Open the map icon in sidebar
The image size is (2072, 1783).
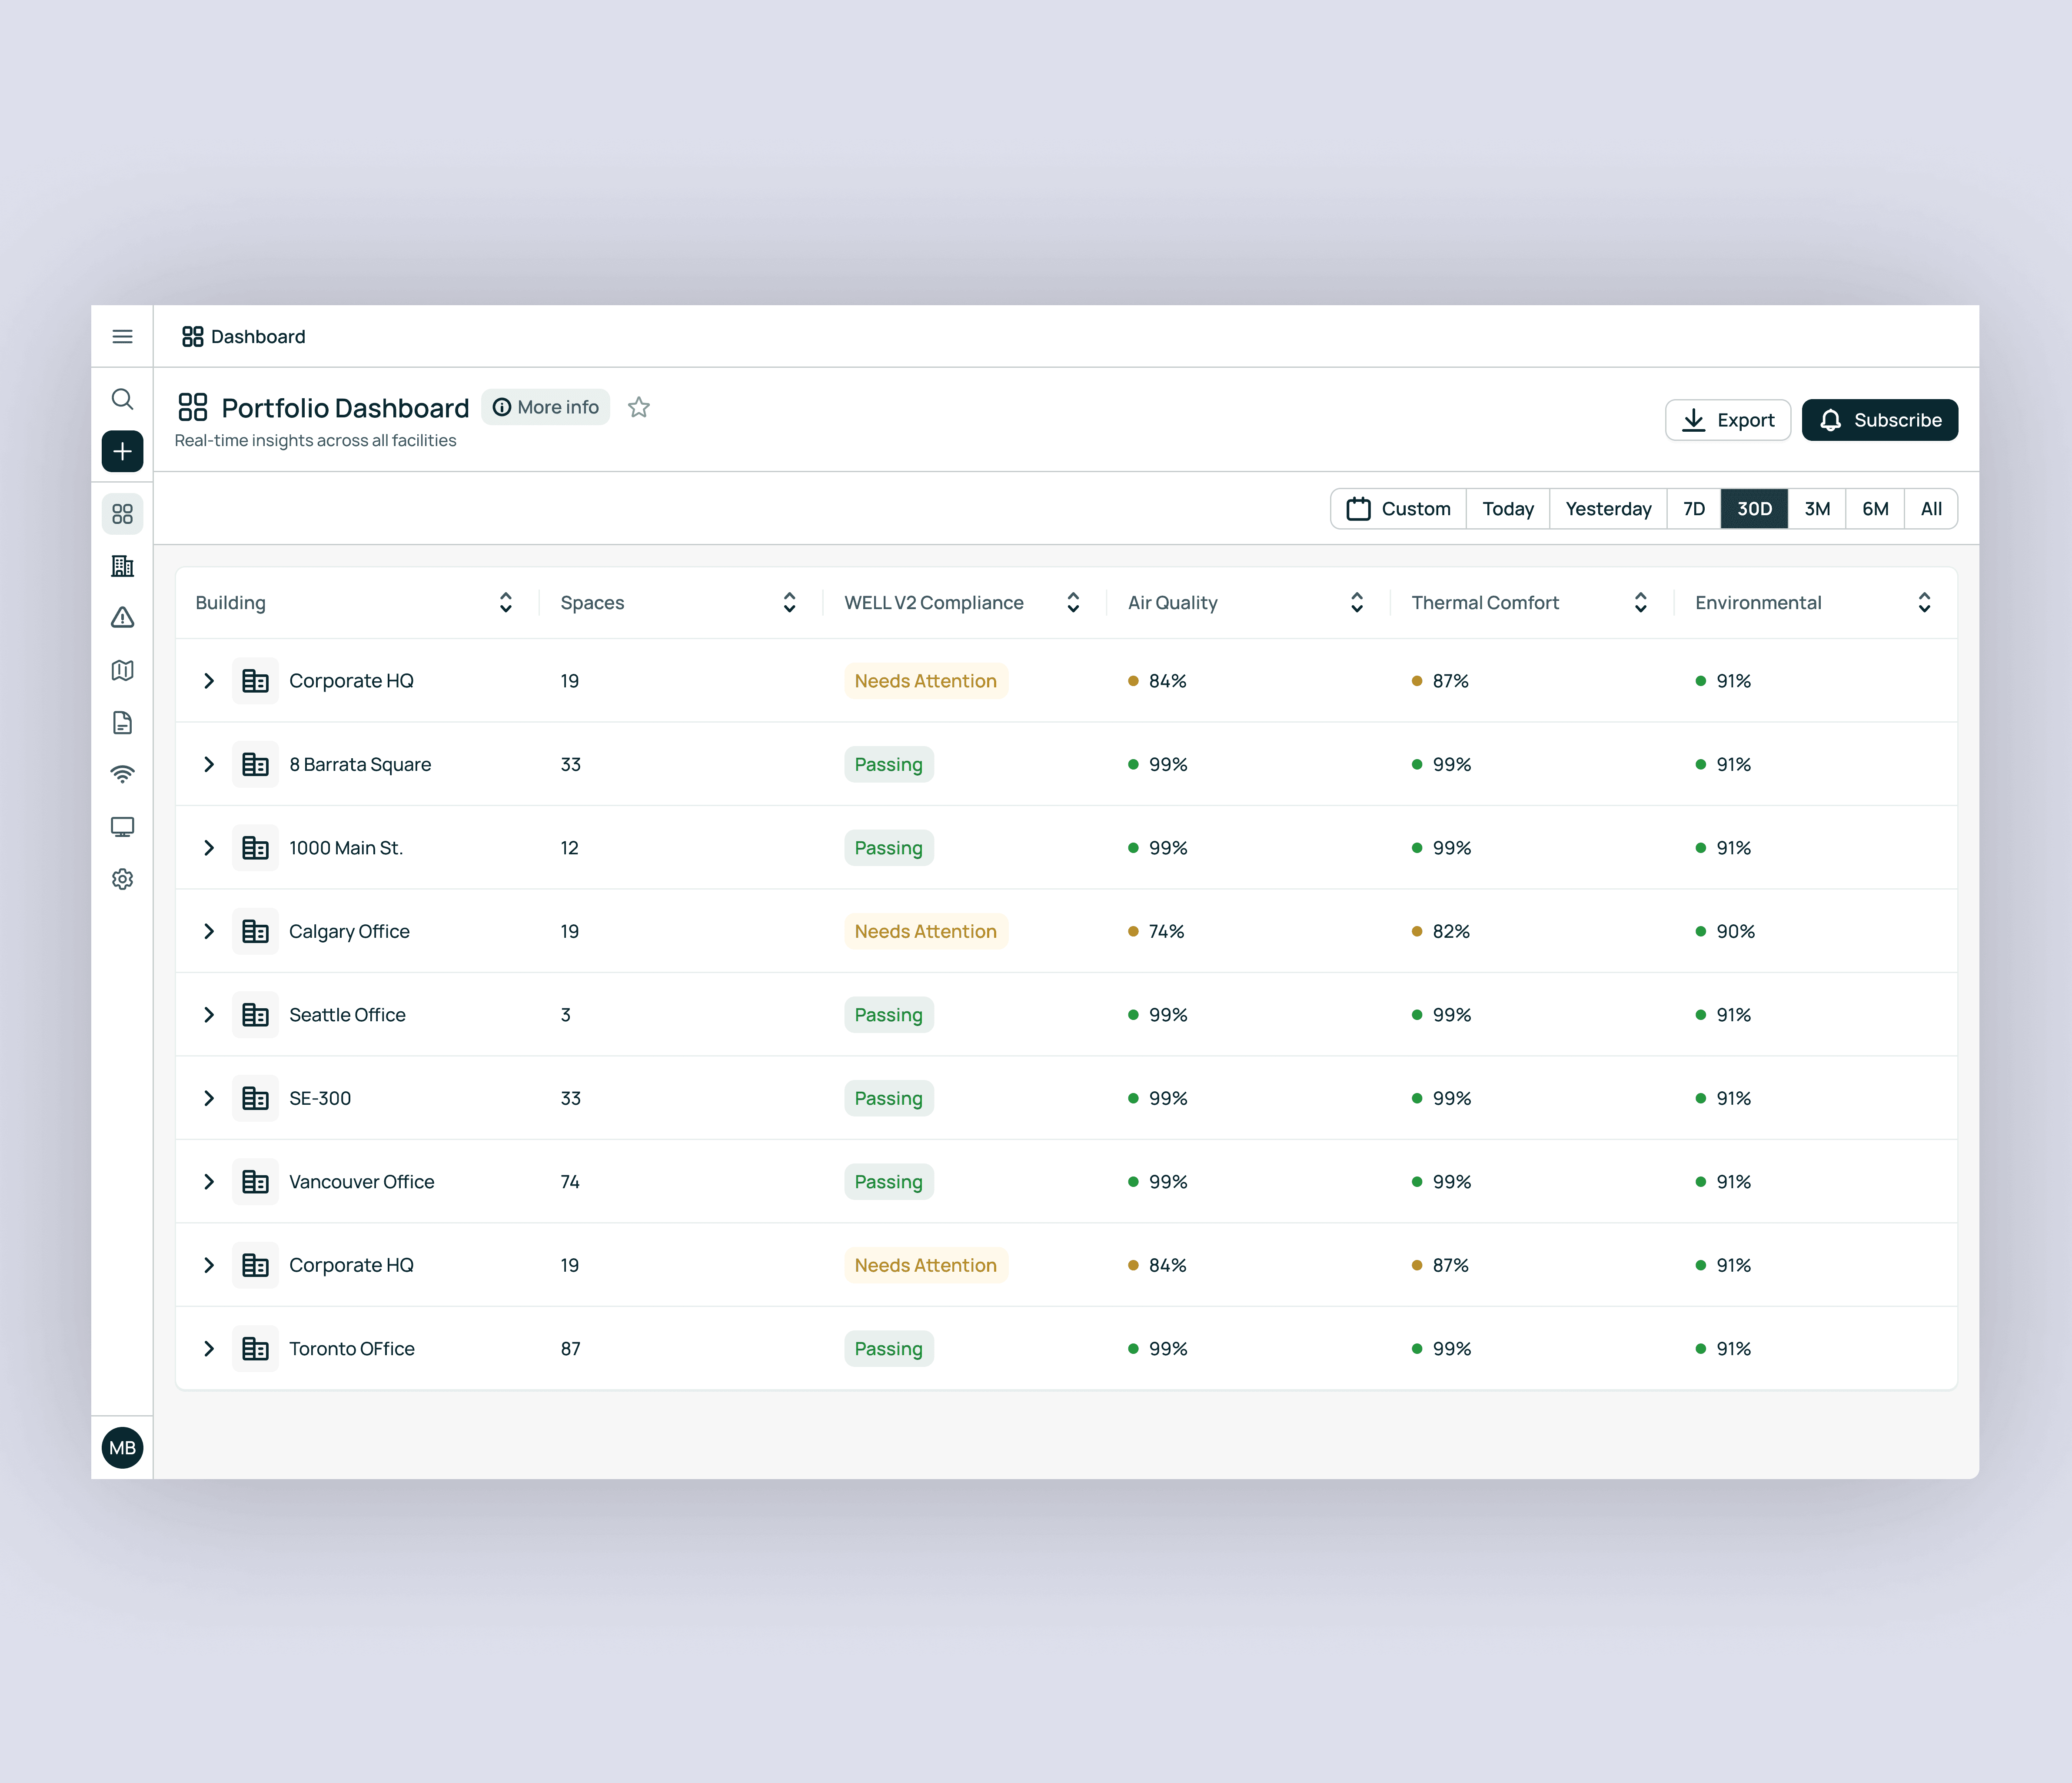[122, 670]
